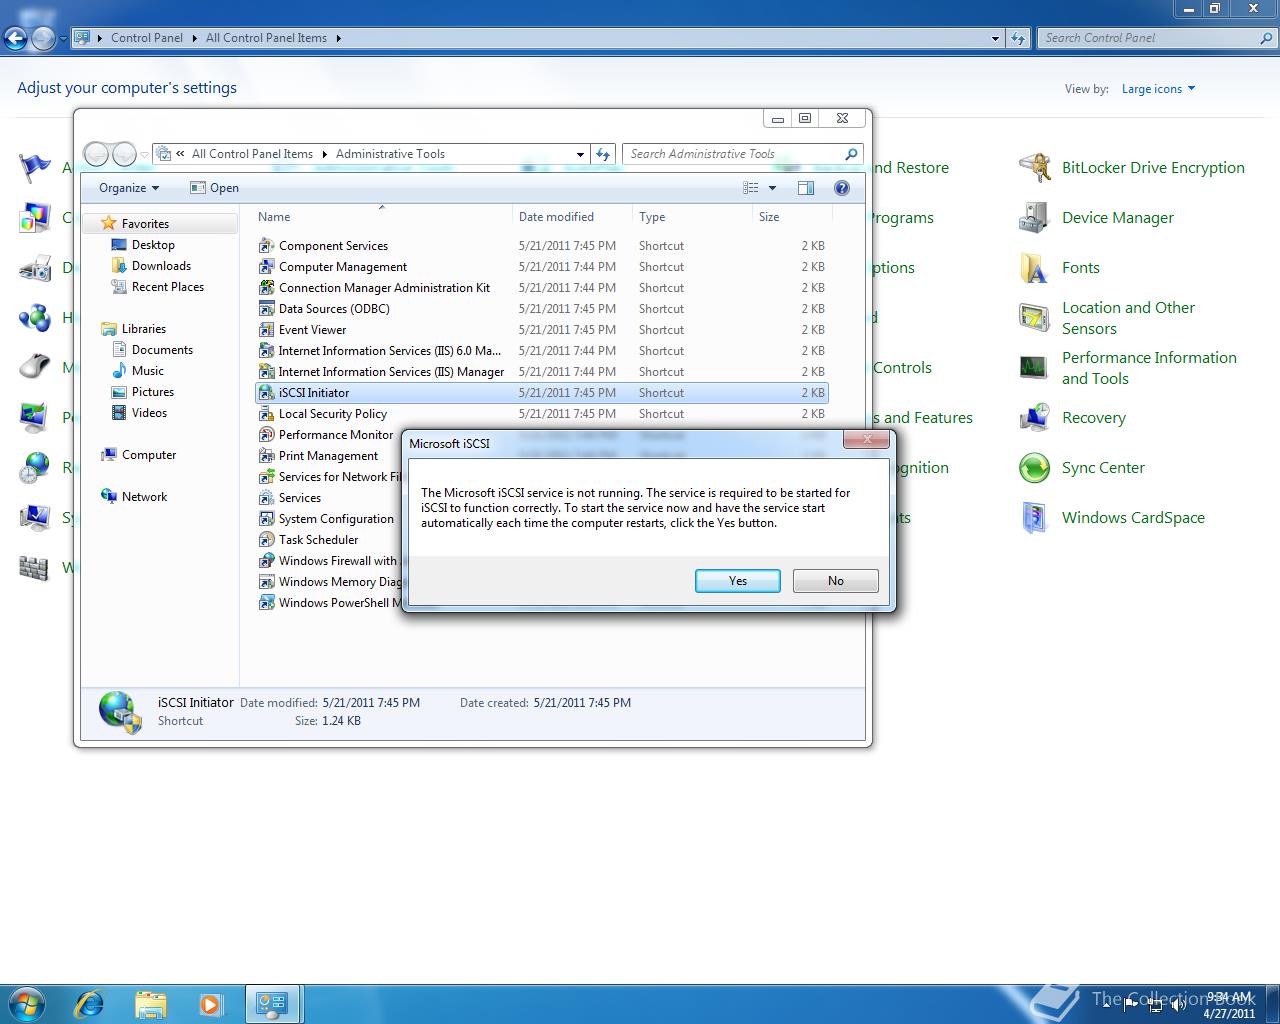
Task: Select the Performance Monitor icon
Action: (x=266, y=435)
